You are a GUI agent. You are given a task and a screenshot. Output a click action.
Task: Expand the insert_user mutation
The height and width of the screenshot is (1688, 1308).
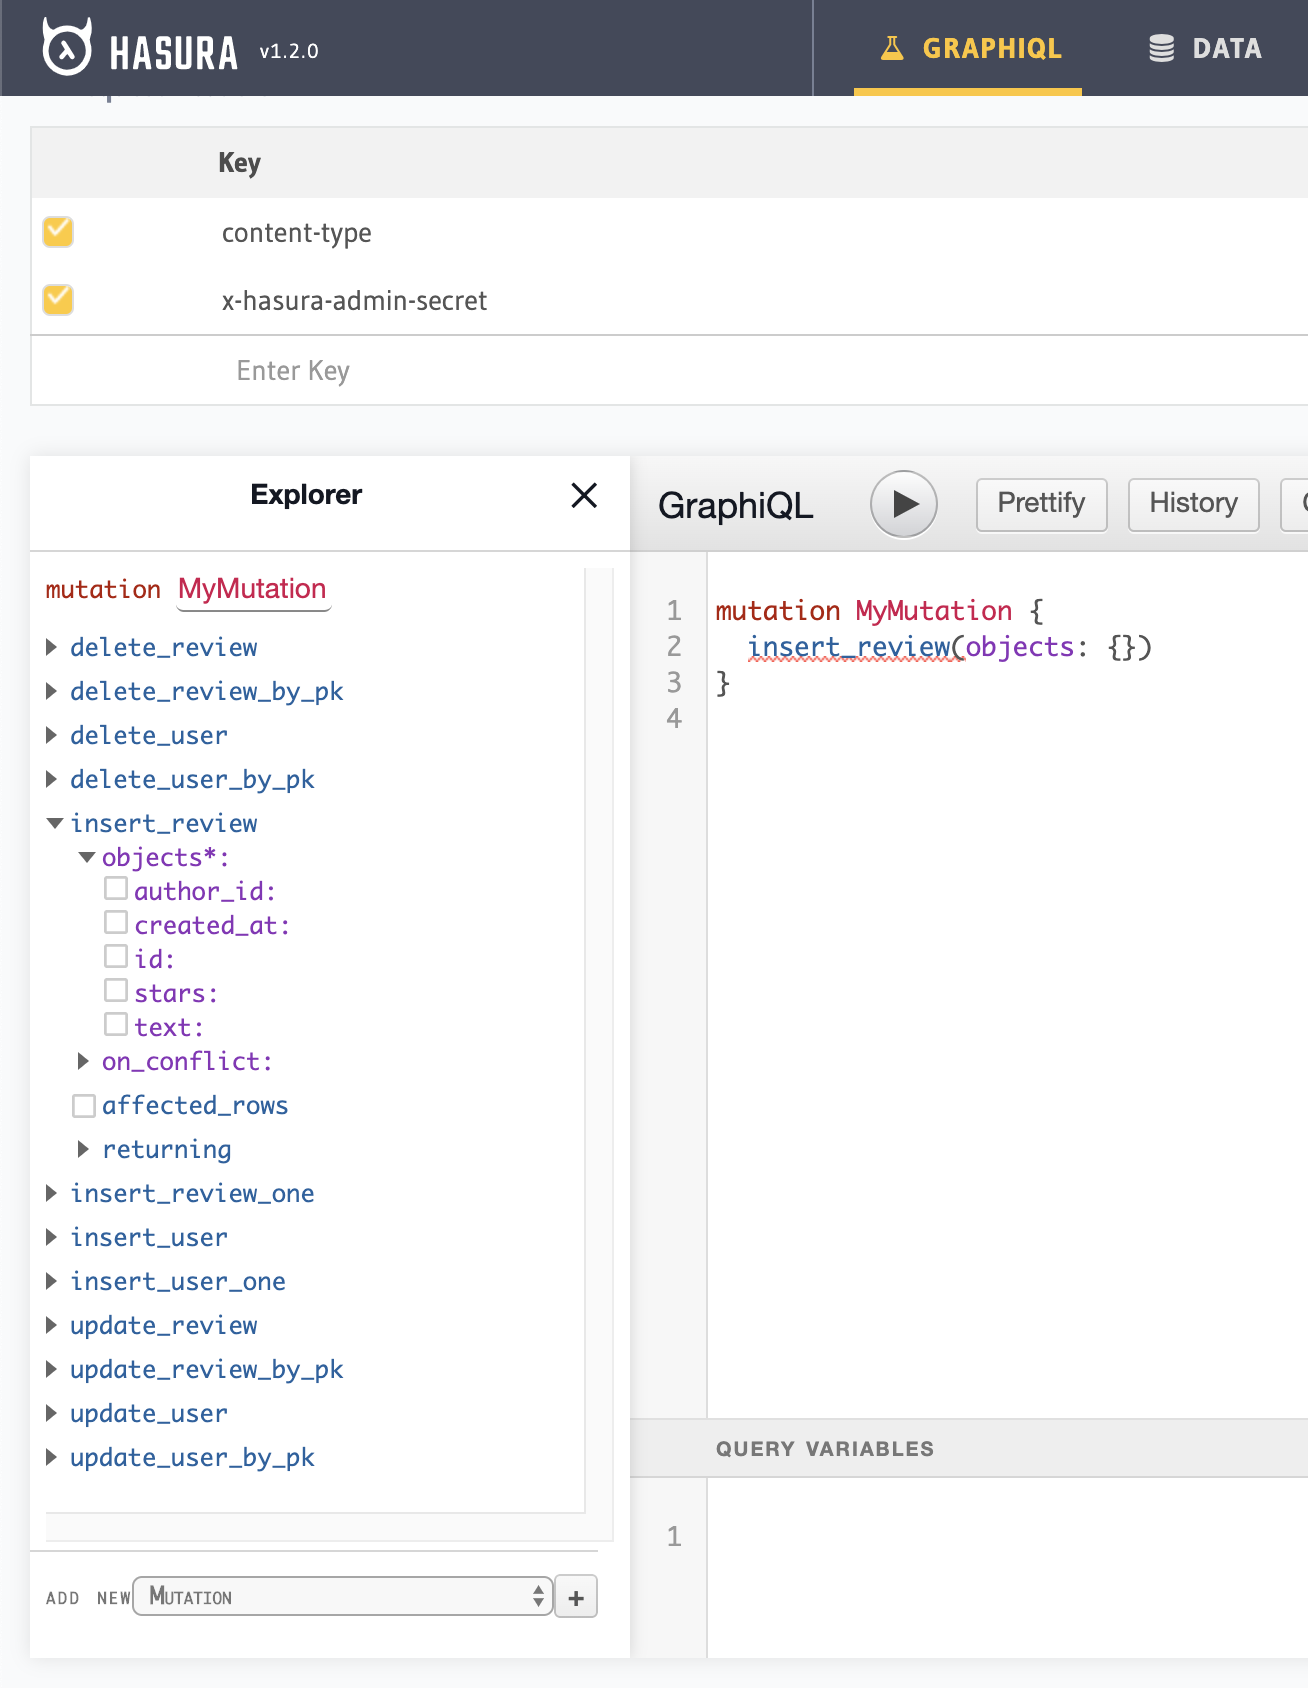(52, 1237)
